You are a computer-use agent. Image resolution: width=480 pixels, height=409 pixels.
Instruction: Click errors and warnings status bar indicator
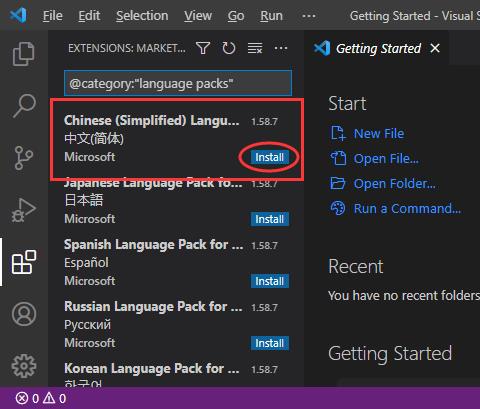click(x=41, y=398)
